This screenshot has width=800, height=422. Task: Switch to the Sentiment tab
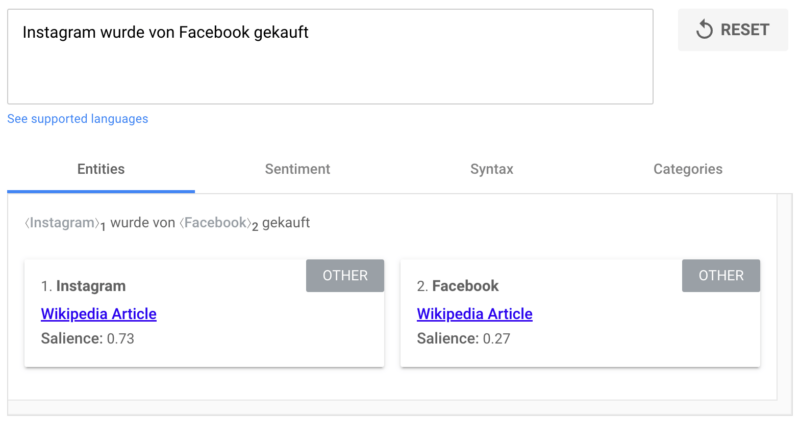(297, 169)
